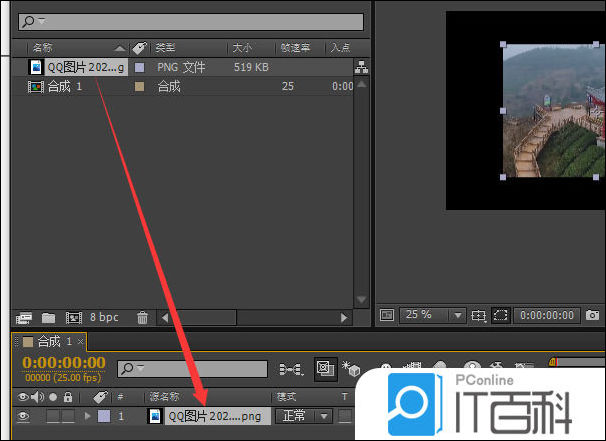This screenshot has width=606, height=441.
Task: Click the solo dot column header
Action: click(x=53, y=397)
